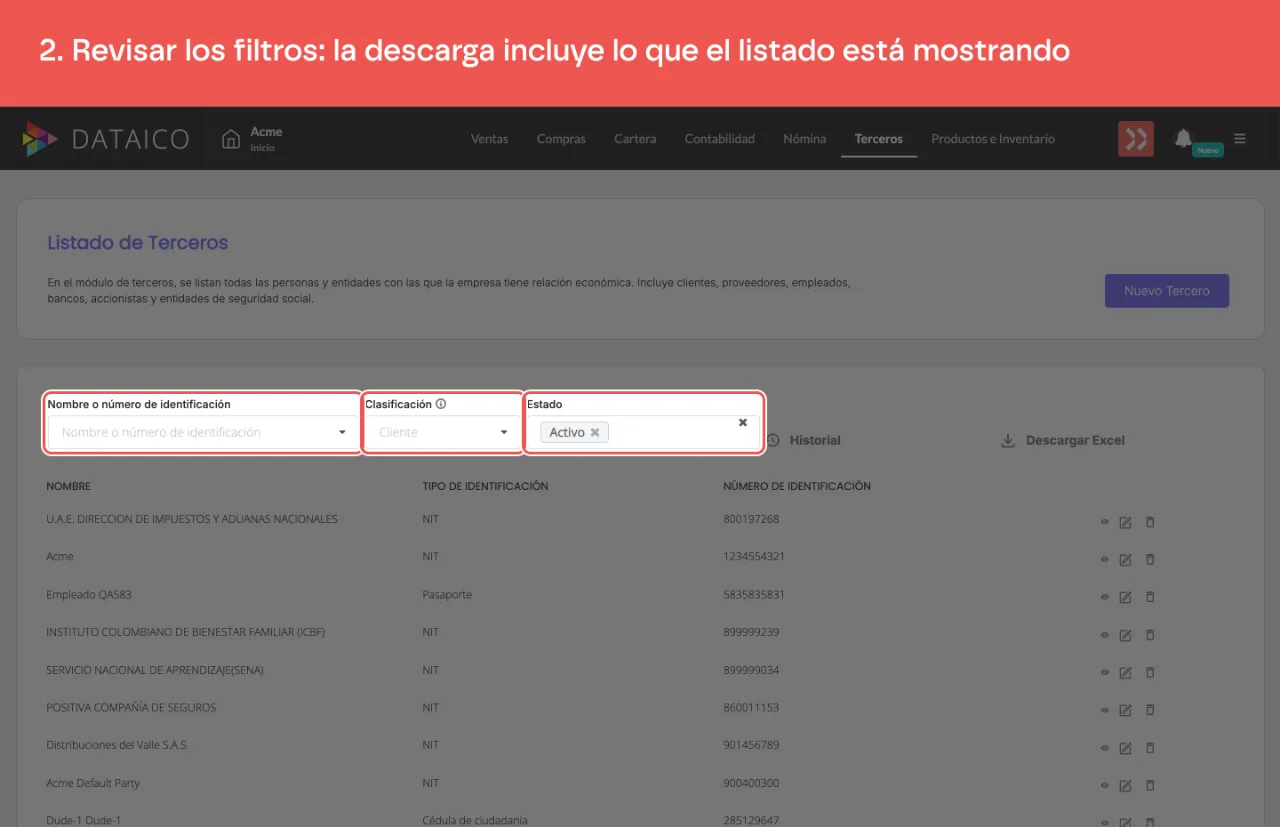Edit the INSTITUTO COLOMBIANO DE BIENESTAR FAMILIAR row
1280x827 pixels.
(1125, 634)
